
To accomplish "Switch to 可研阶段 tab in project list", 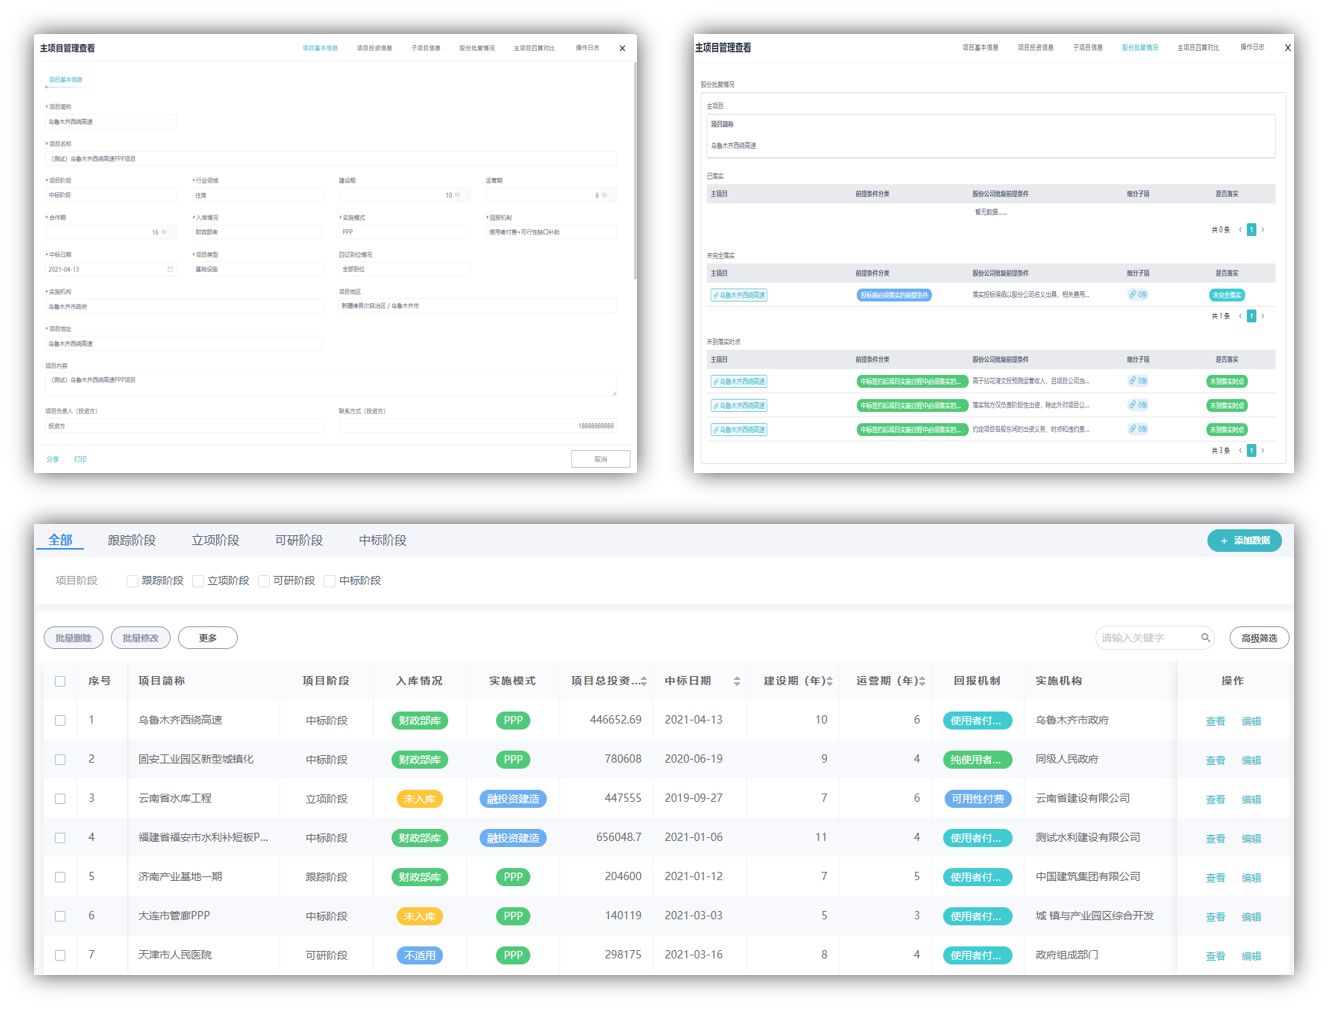I will coord(299,540).
